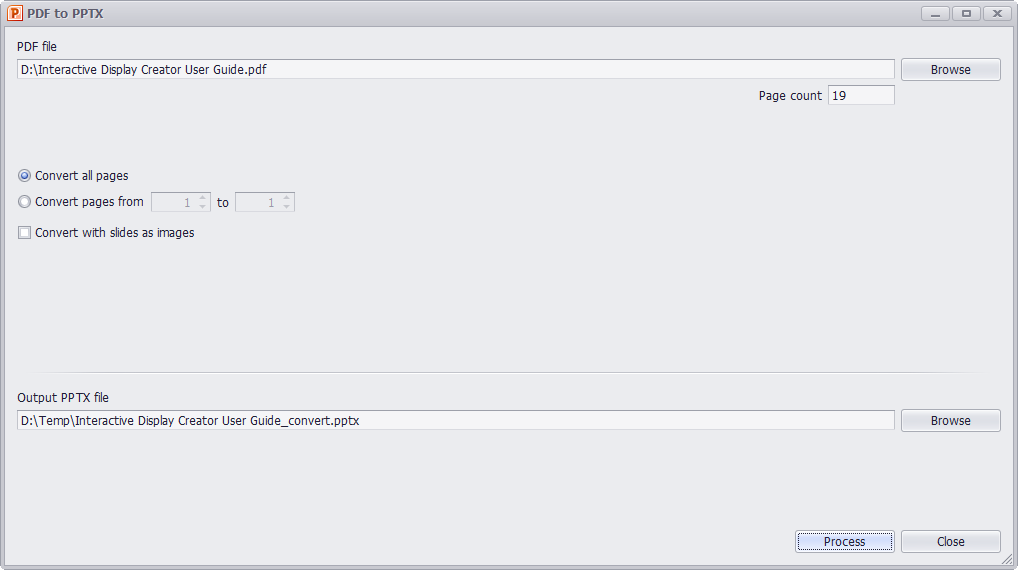The height and width of the screenshot is (570, 1018).
Task: Click the Page count field
Action: pos(861,95)
